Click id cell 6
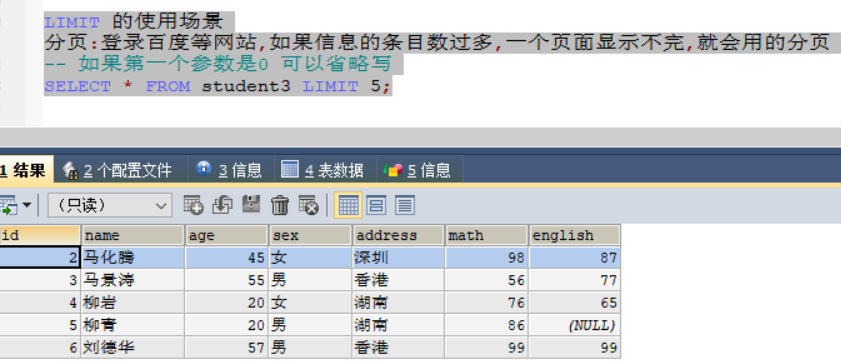Viewport: 841px width, 362px height. 40,348
